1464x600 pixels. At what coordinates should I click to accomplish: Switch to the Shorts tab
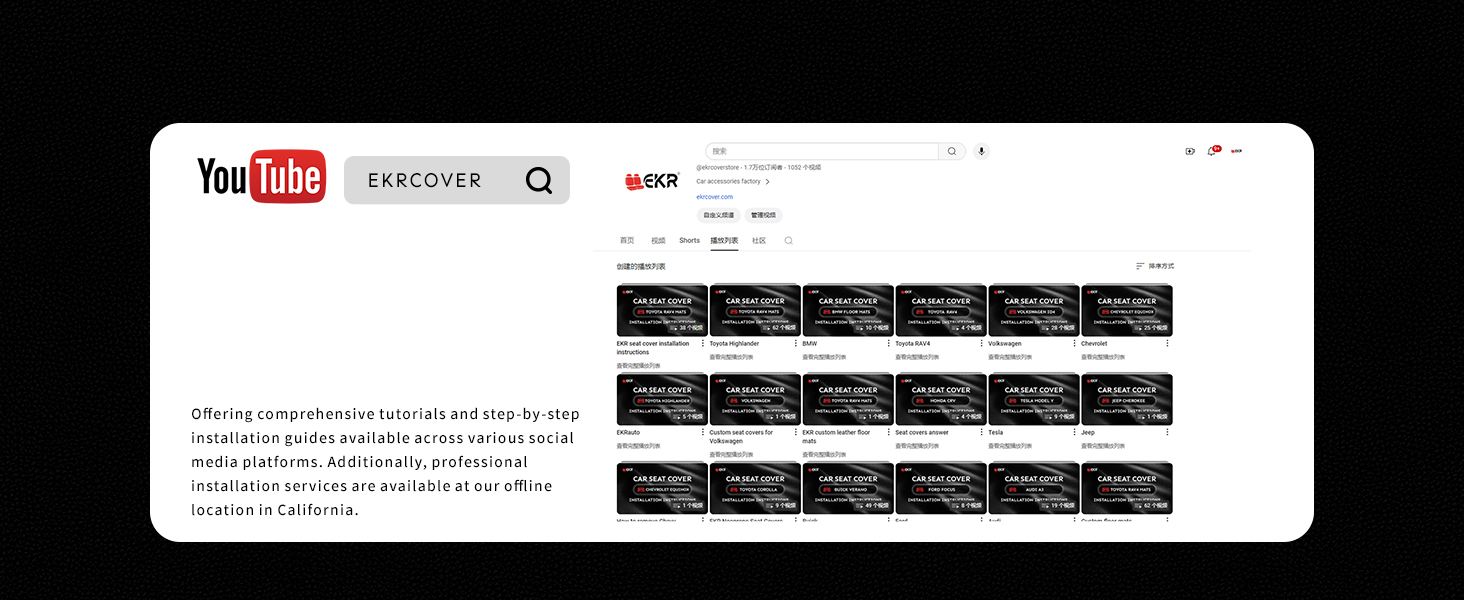(689, 241)
